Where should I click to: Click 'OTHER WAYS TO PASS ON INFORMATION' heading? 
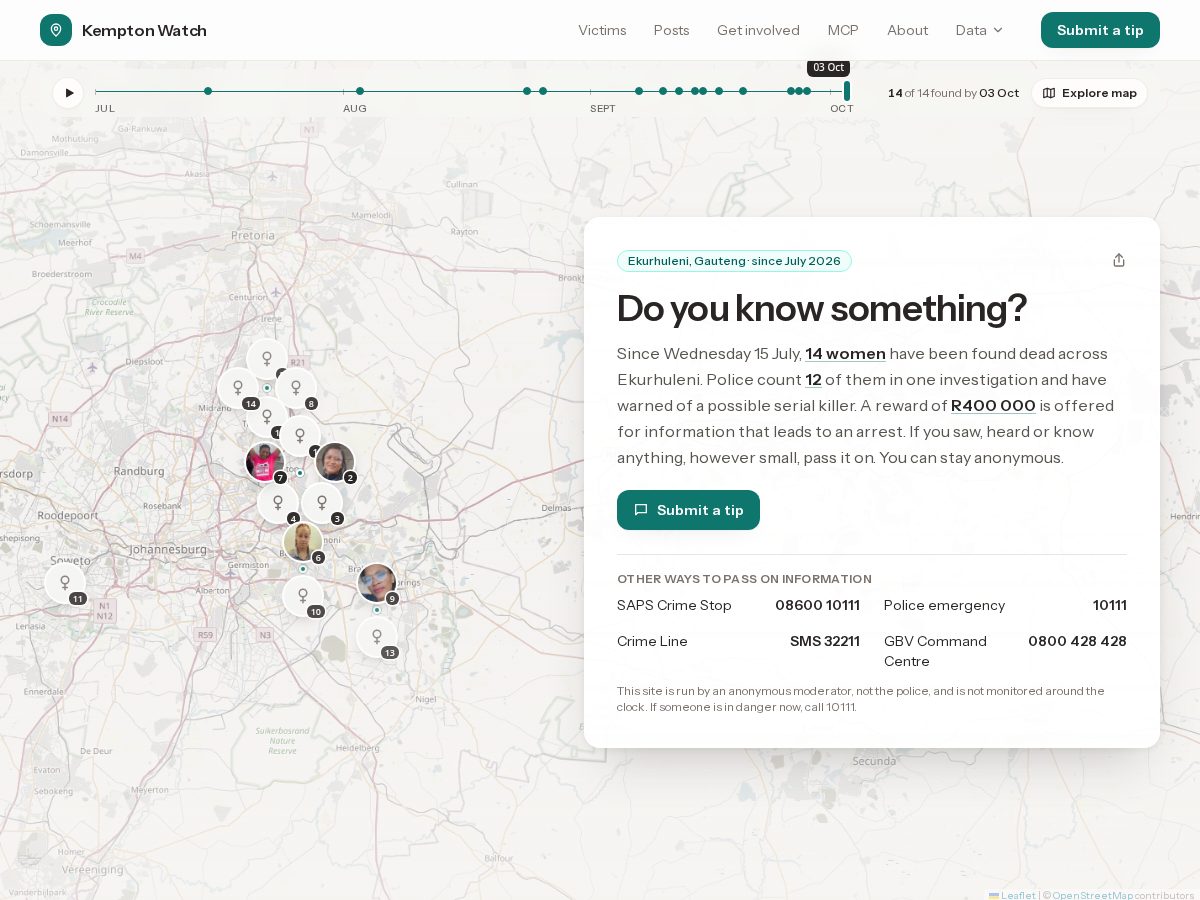click(744, 579)
